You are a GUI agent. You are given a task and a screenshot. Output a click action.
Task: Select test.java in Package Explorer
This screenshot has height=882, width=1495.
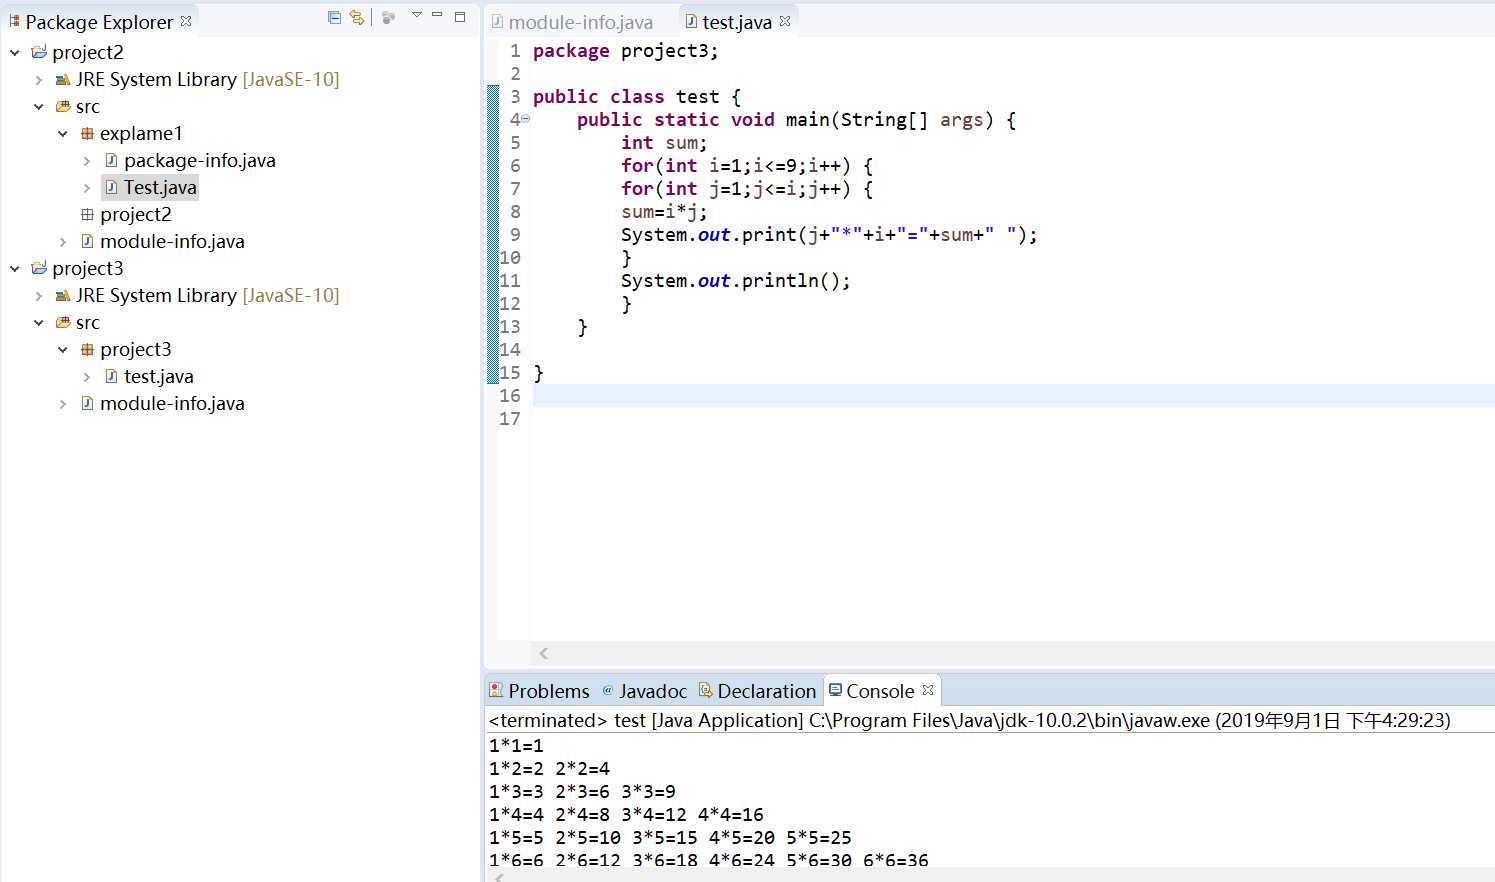pos(159,376)
